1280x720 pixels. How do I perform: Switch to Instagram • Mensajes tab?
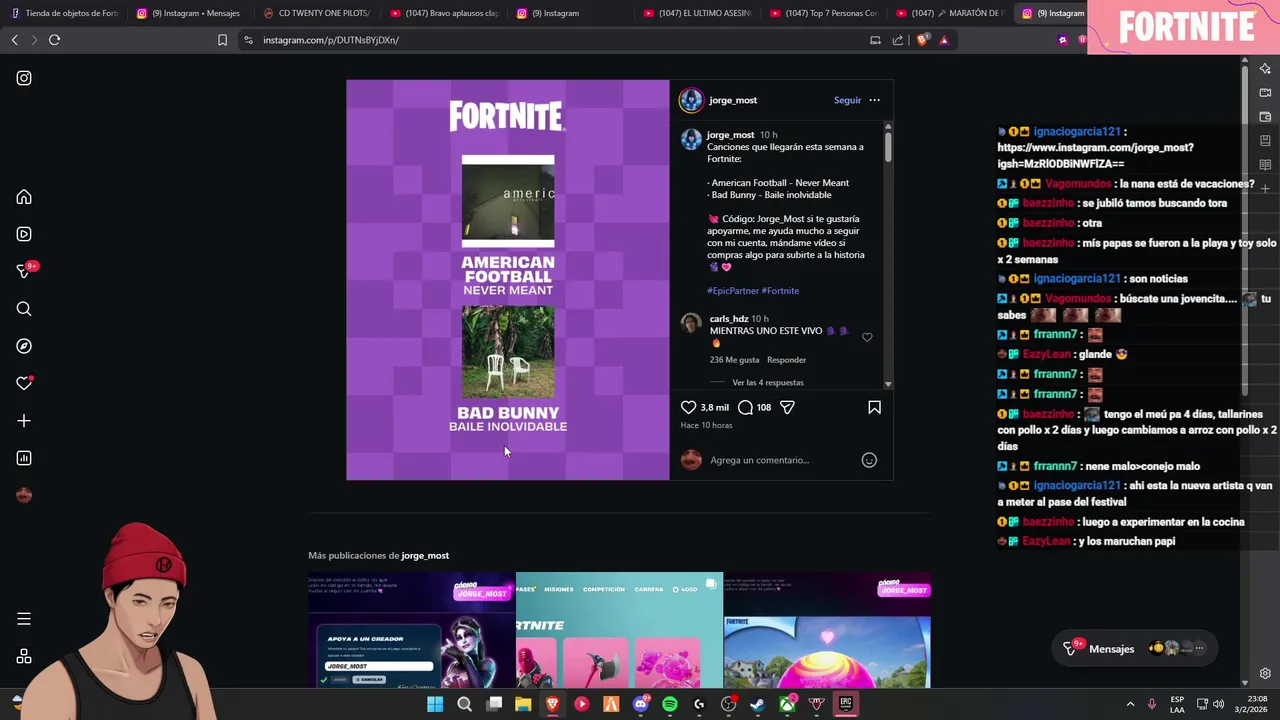[x=188, y=13]
